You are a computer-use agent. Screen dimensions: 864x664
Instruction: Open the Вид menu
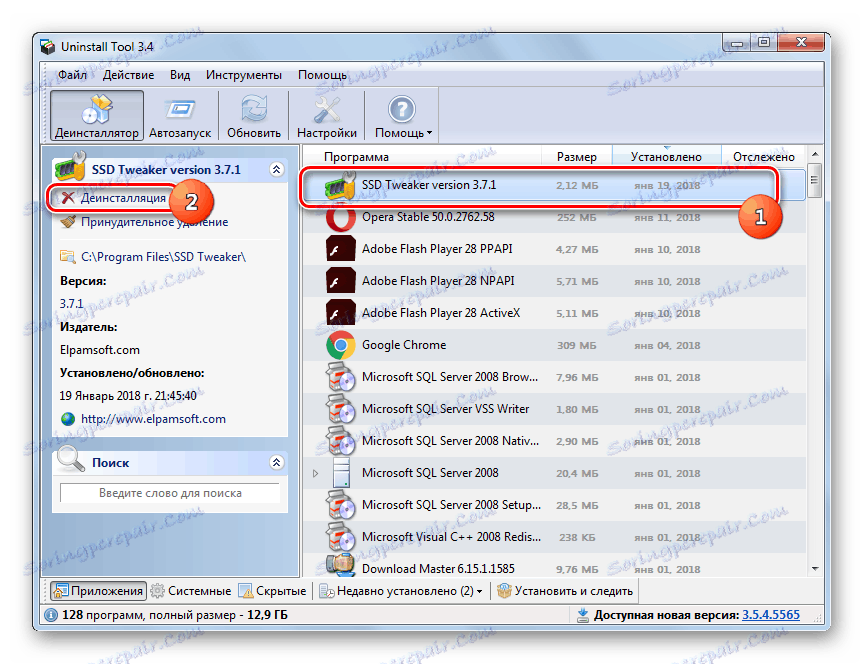tap(180, 75)
